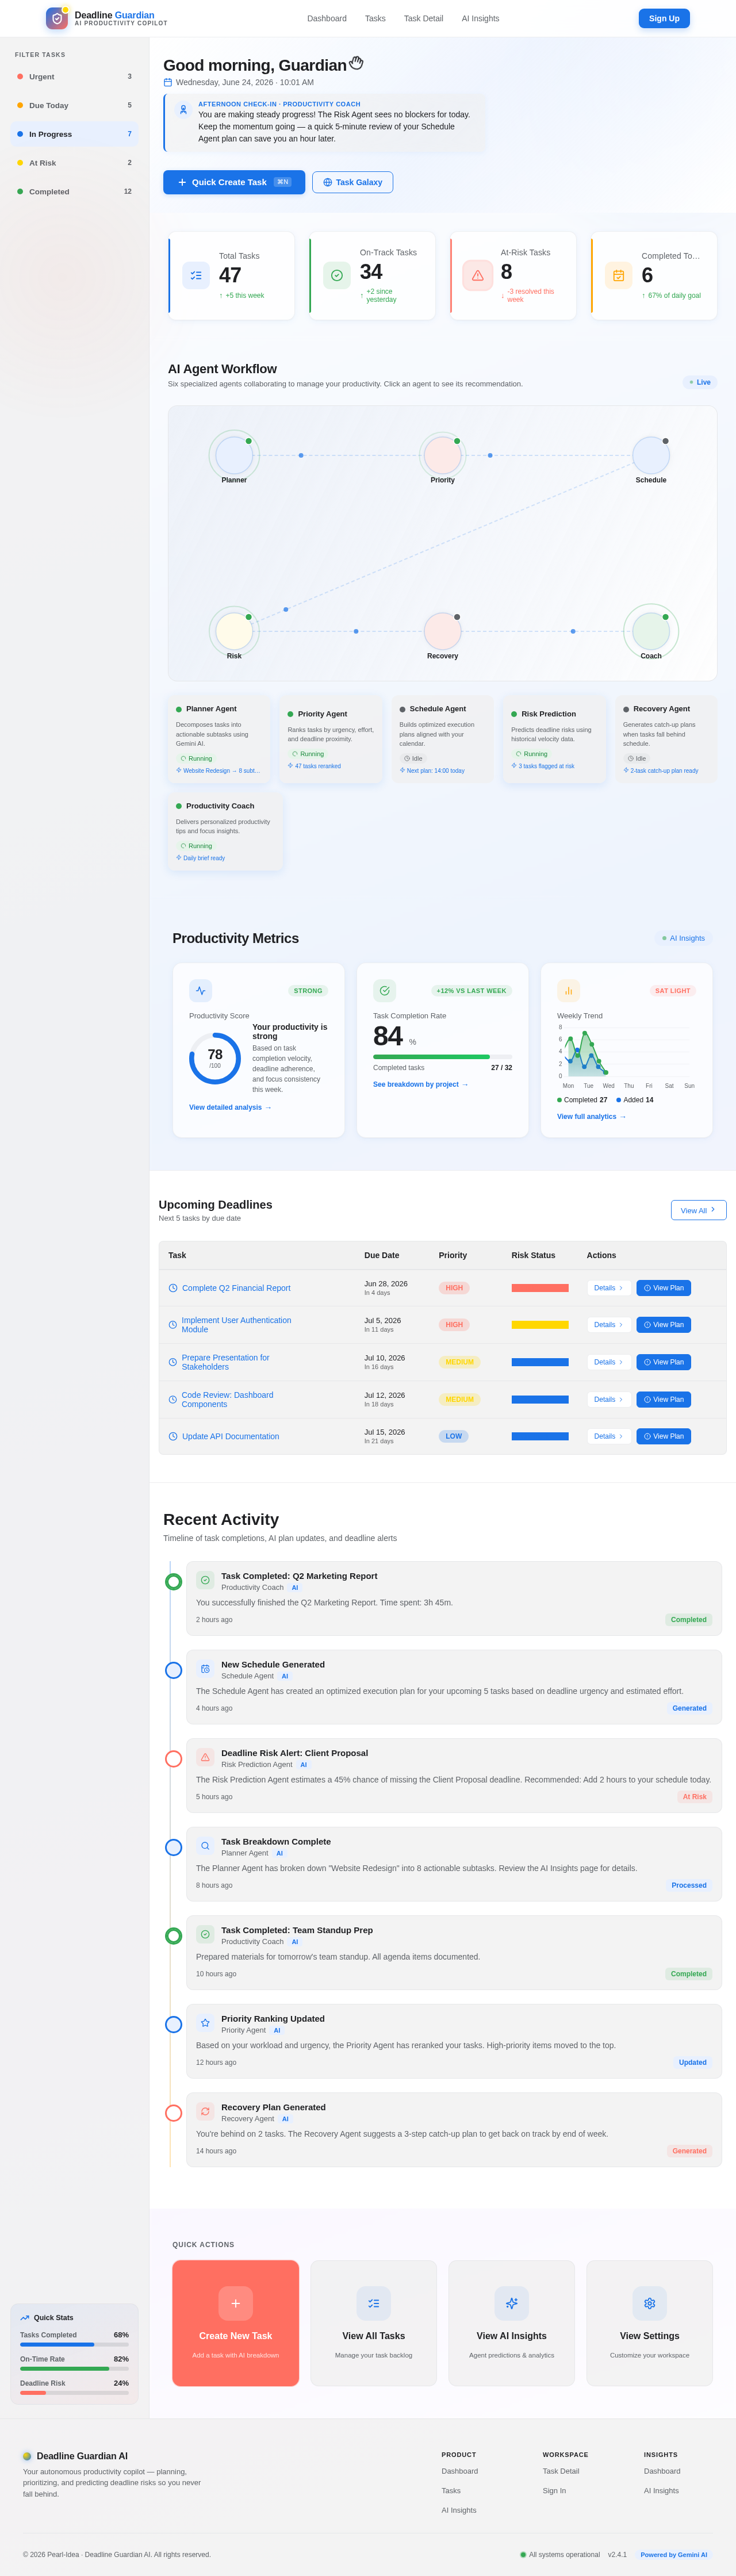This screenshot has width=736, height=2576.
Task: Click the Tasks Completed 68% progress bar
Action: point(74,2344)
